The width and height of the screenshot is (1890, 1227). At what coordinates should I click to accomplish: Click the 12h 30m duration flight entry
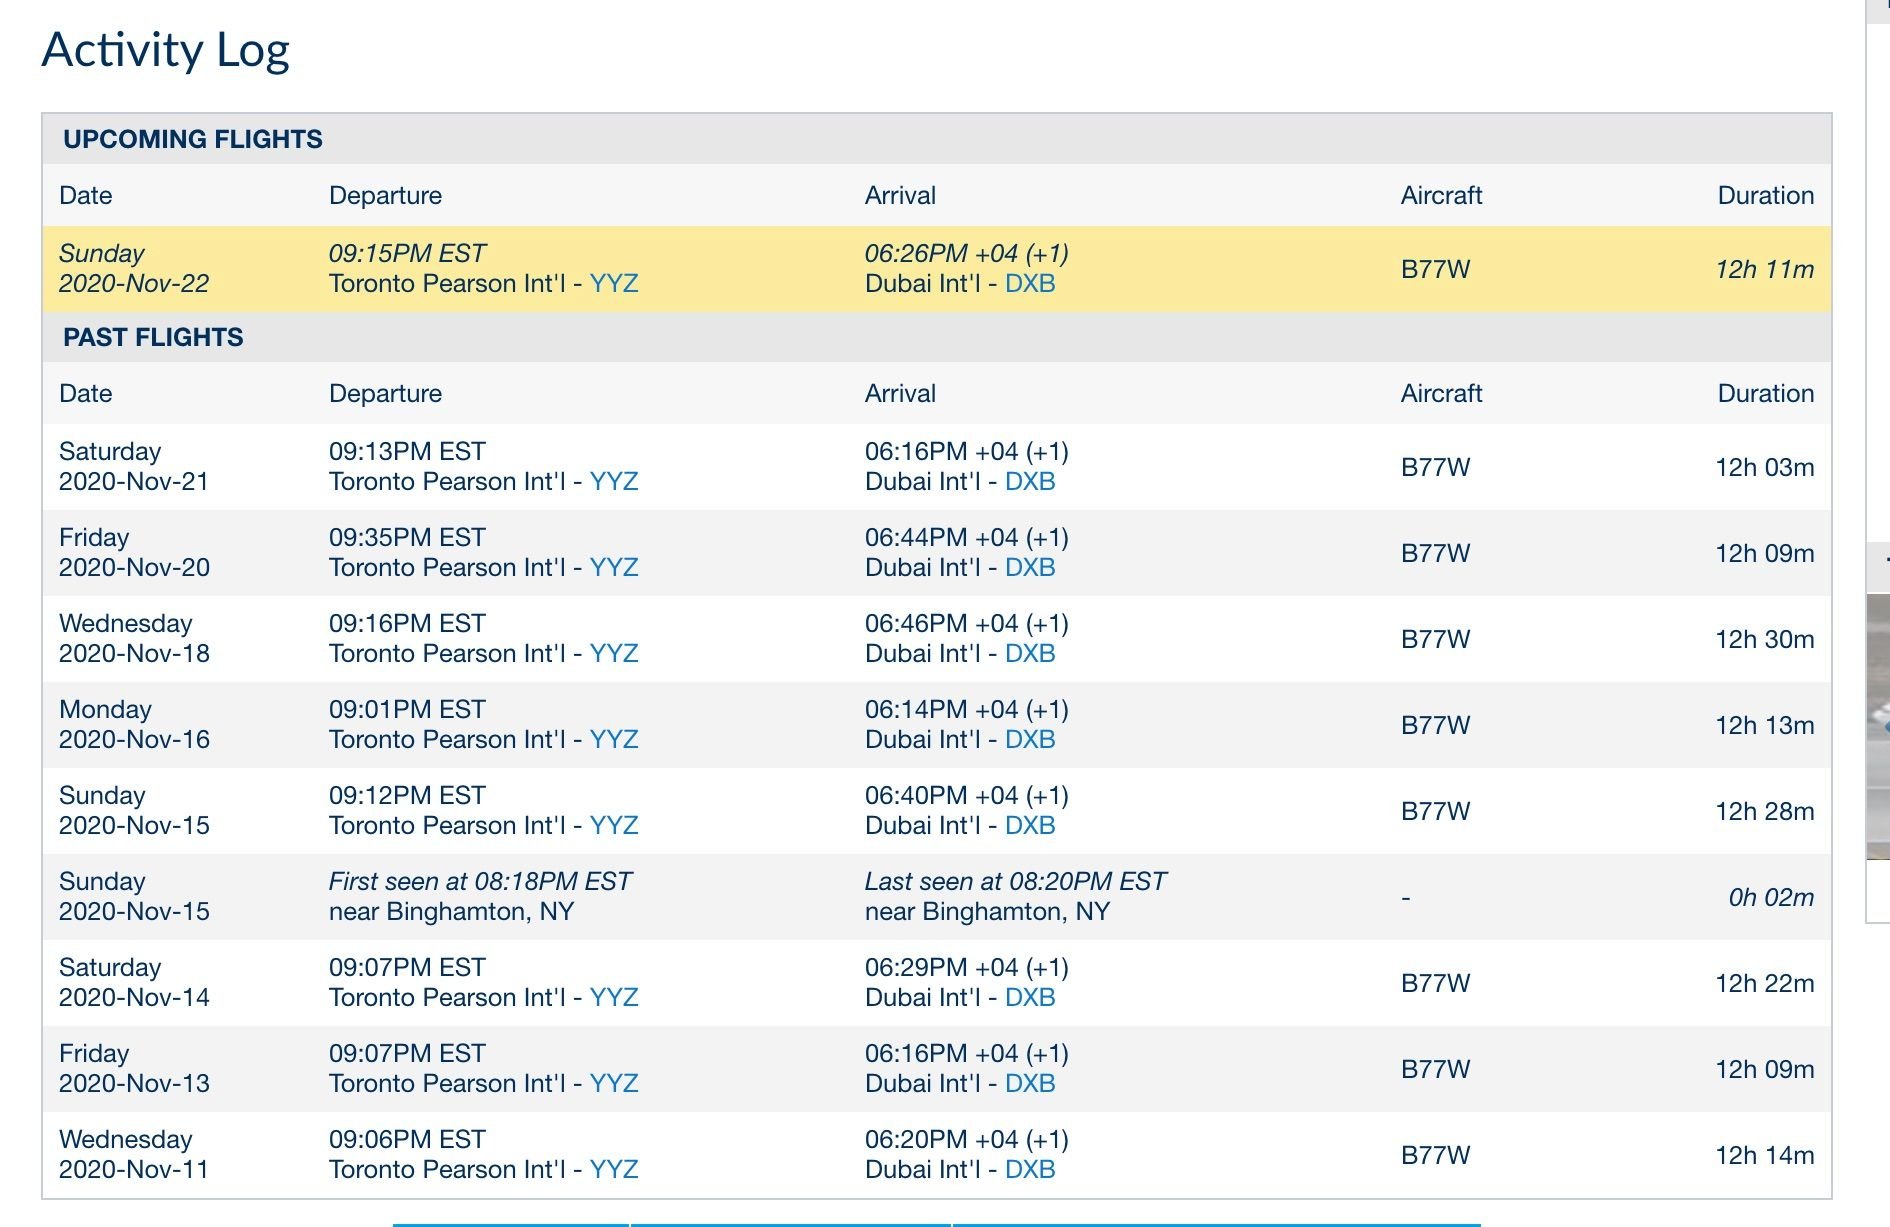(1764, 640)
